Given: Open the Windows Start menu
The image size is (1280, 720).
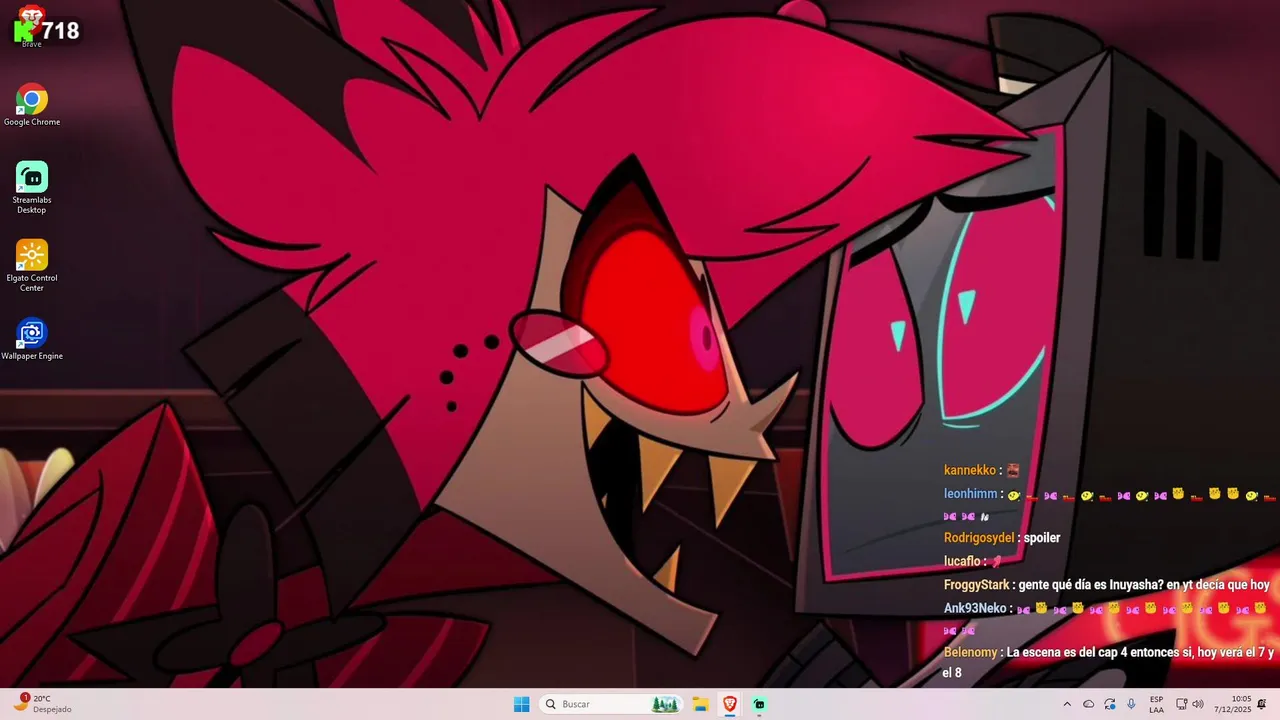Looking at the screenshot, I should [x=522, y=704].
